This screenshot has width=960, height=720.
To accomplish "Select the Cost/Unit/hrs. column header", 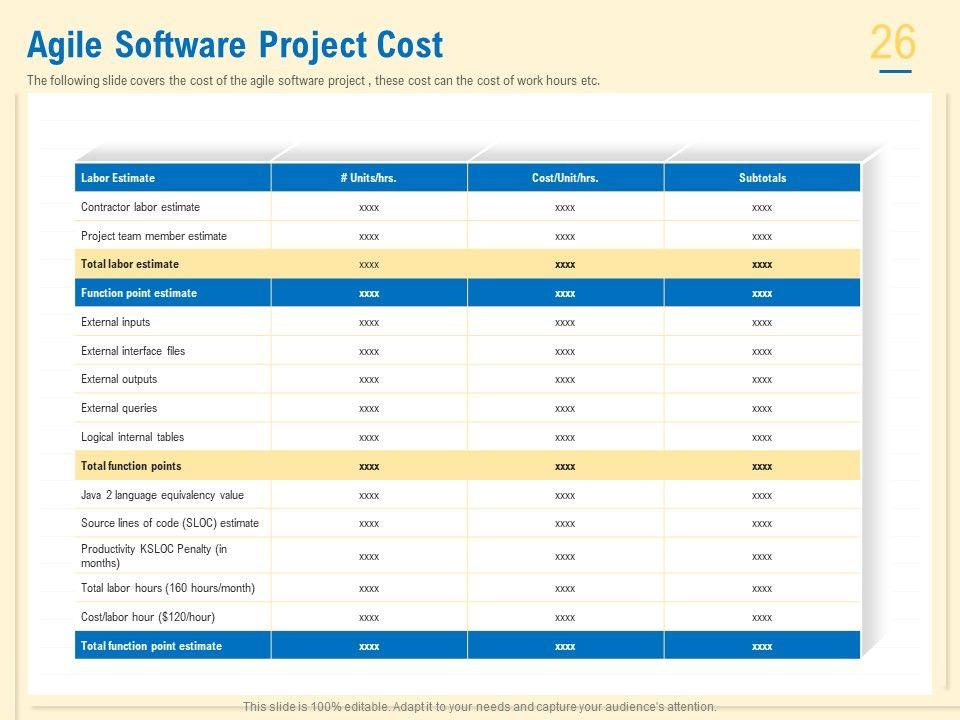I will coord(565,178).
